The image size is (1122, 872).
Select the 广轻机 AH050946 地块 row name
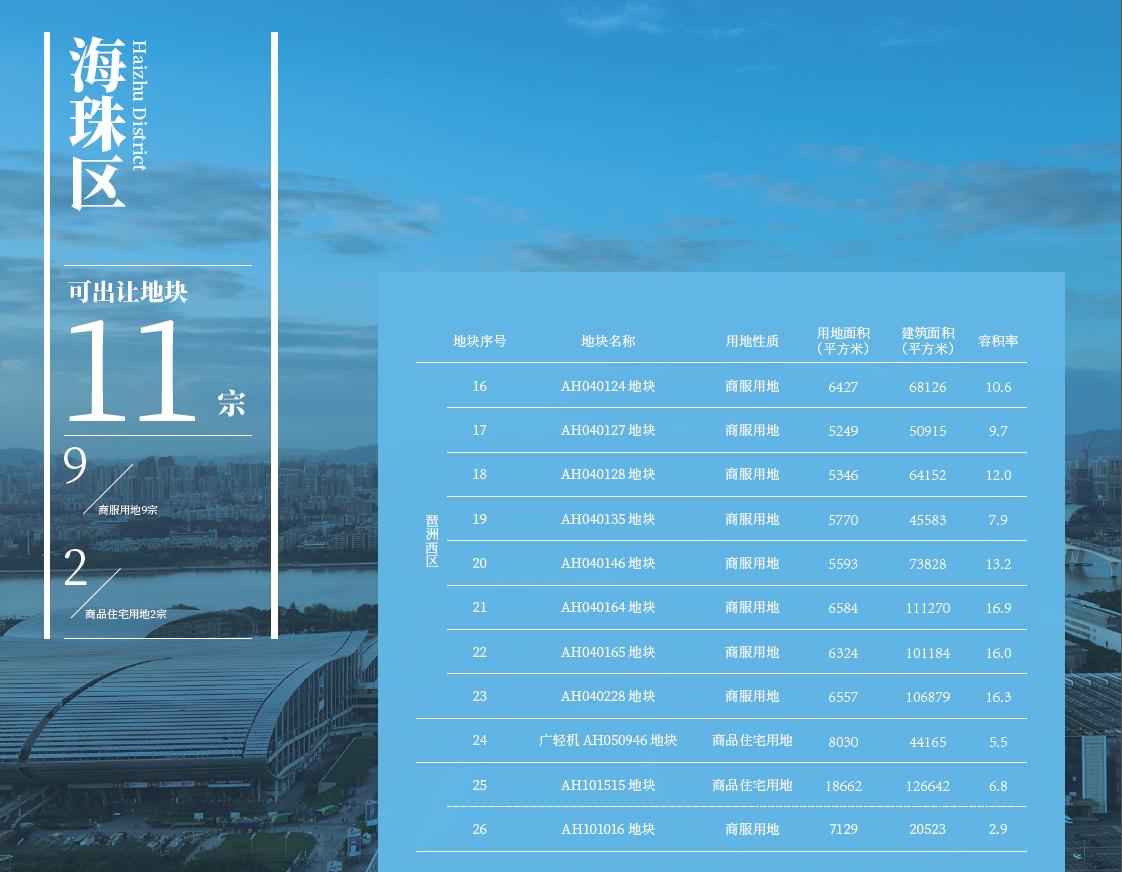(x=607, y=741)
